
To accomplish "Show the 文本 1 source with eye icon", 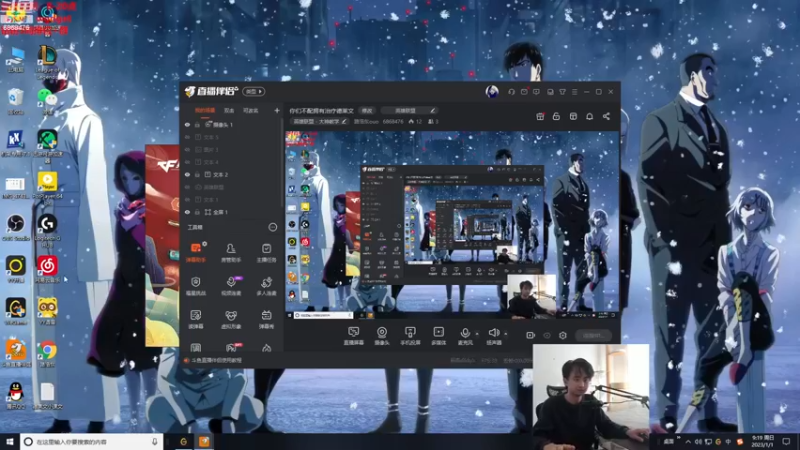I will point(187,199).
